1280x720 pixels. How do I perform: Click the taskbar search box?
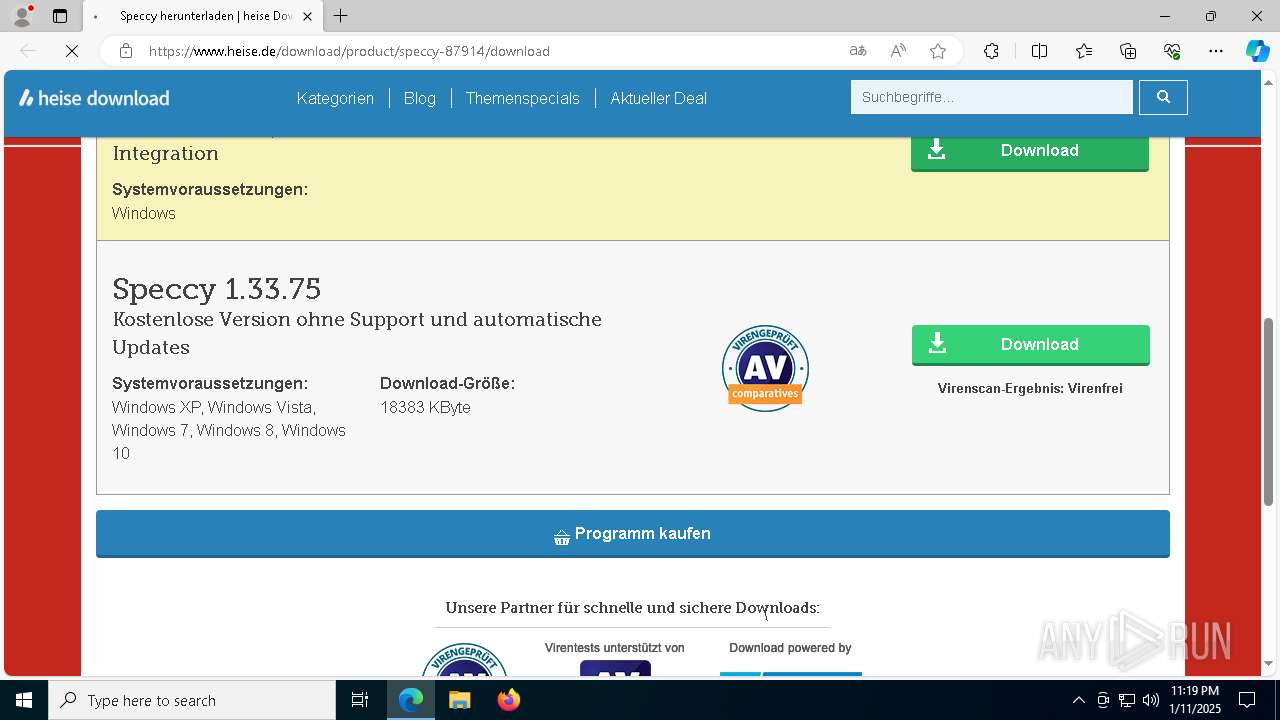(x=192, y=700)
